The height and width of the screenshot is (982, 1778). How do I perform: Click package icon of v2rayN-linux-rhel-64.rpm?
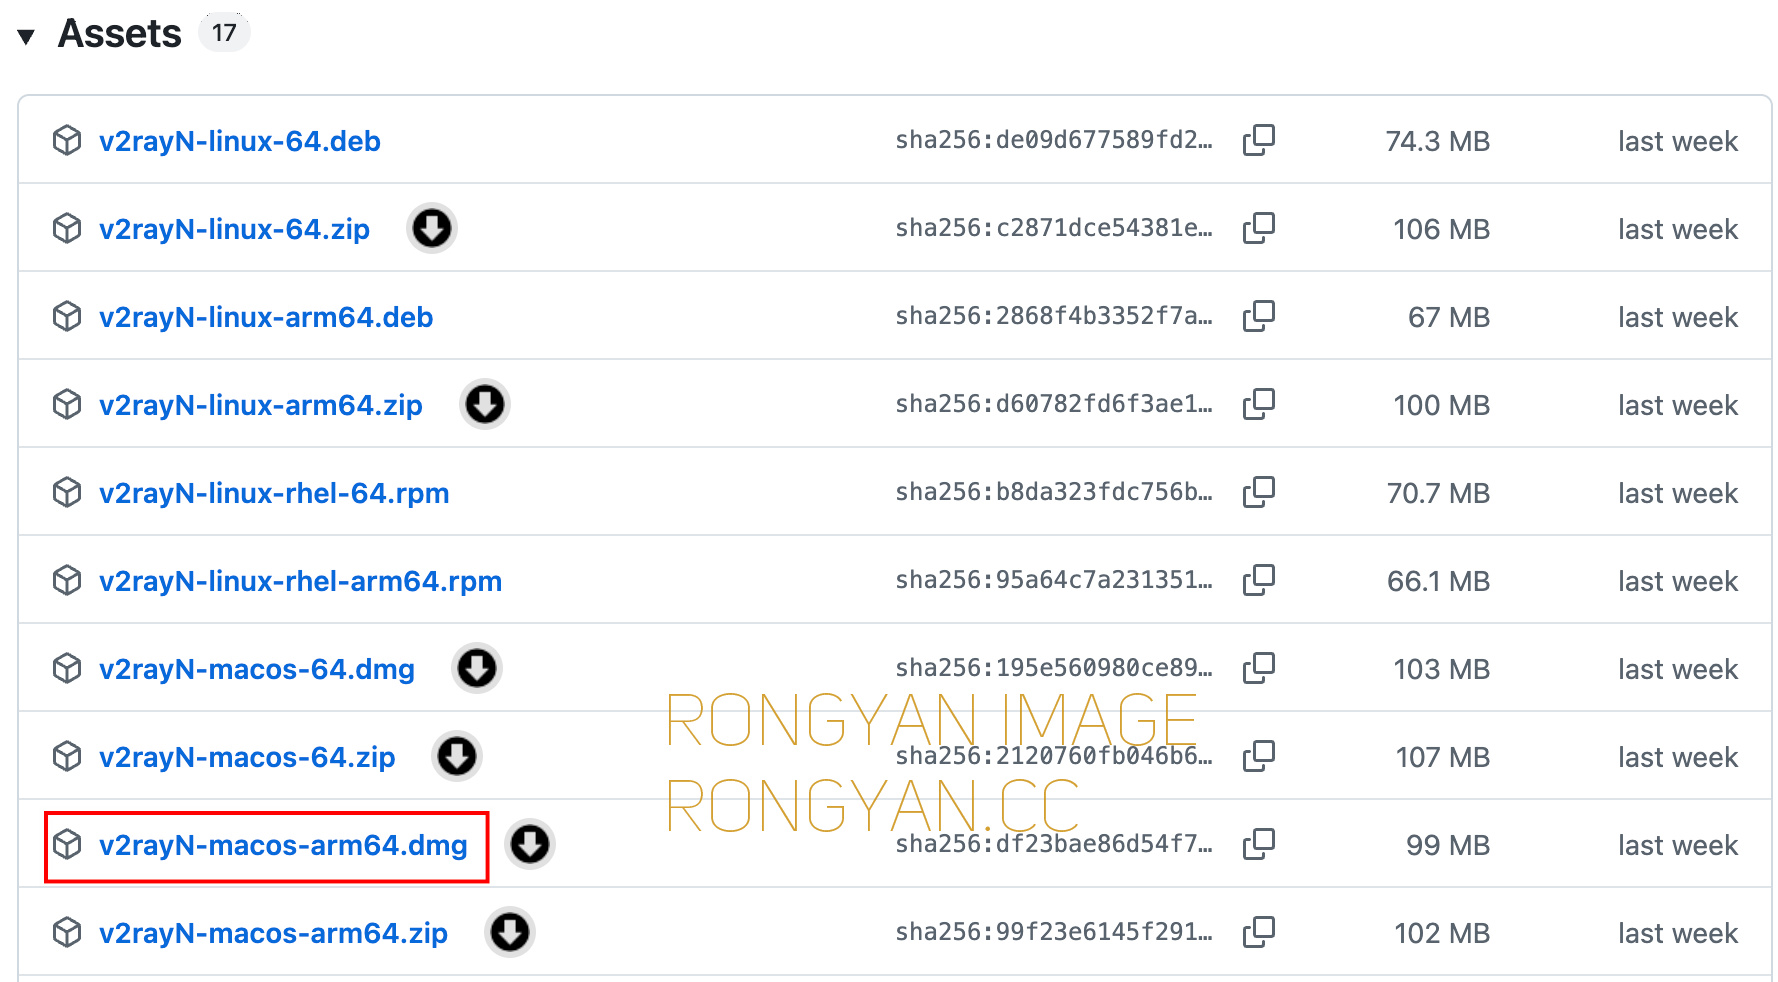(x=67, y=492)
